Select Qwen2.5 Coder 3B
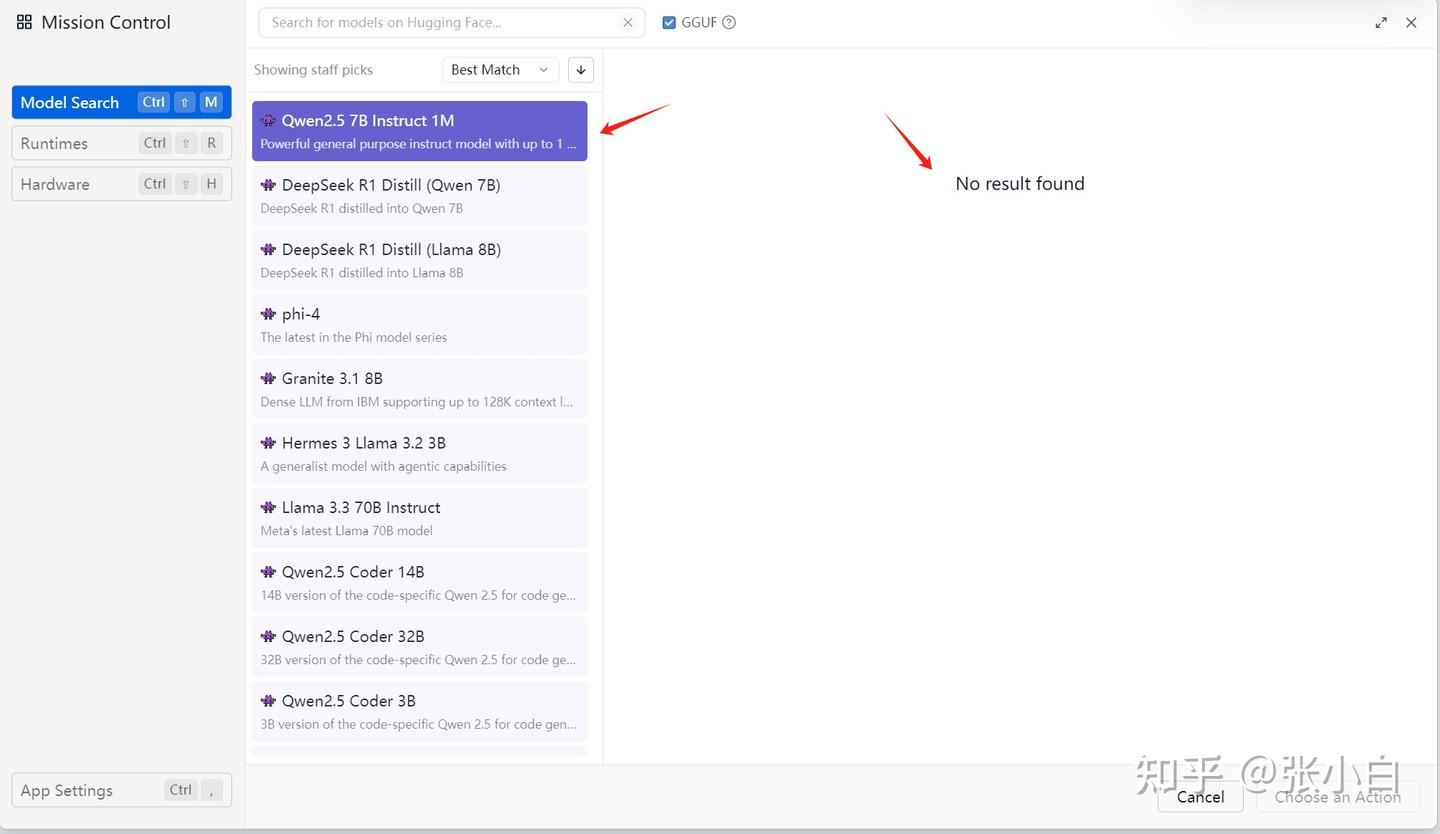The image size is (1440, 834). (x=420, y=711)
